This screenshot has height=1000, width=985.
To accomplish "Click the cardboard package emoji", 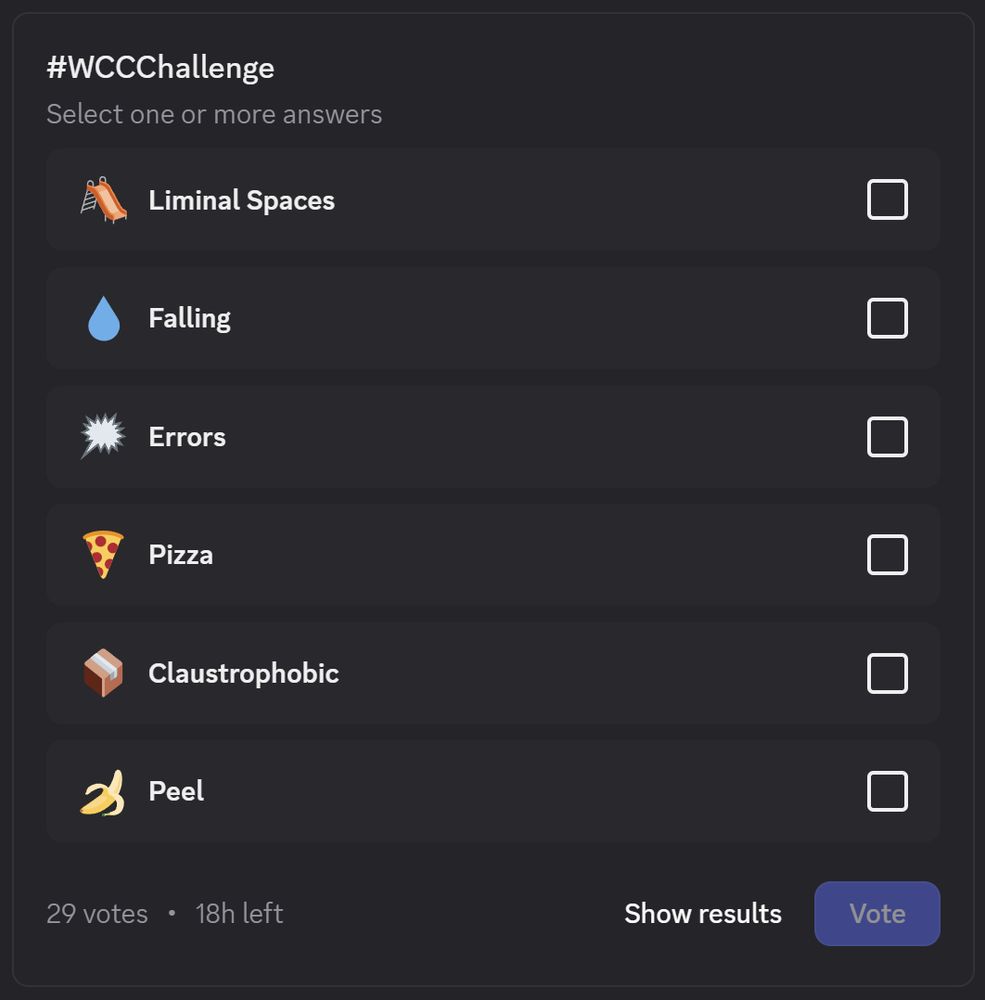I will tap(103, 673).
